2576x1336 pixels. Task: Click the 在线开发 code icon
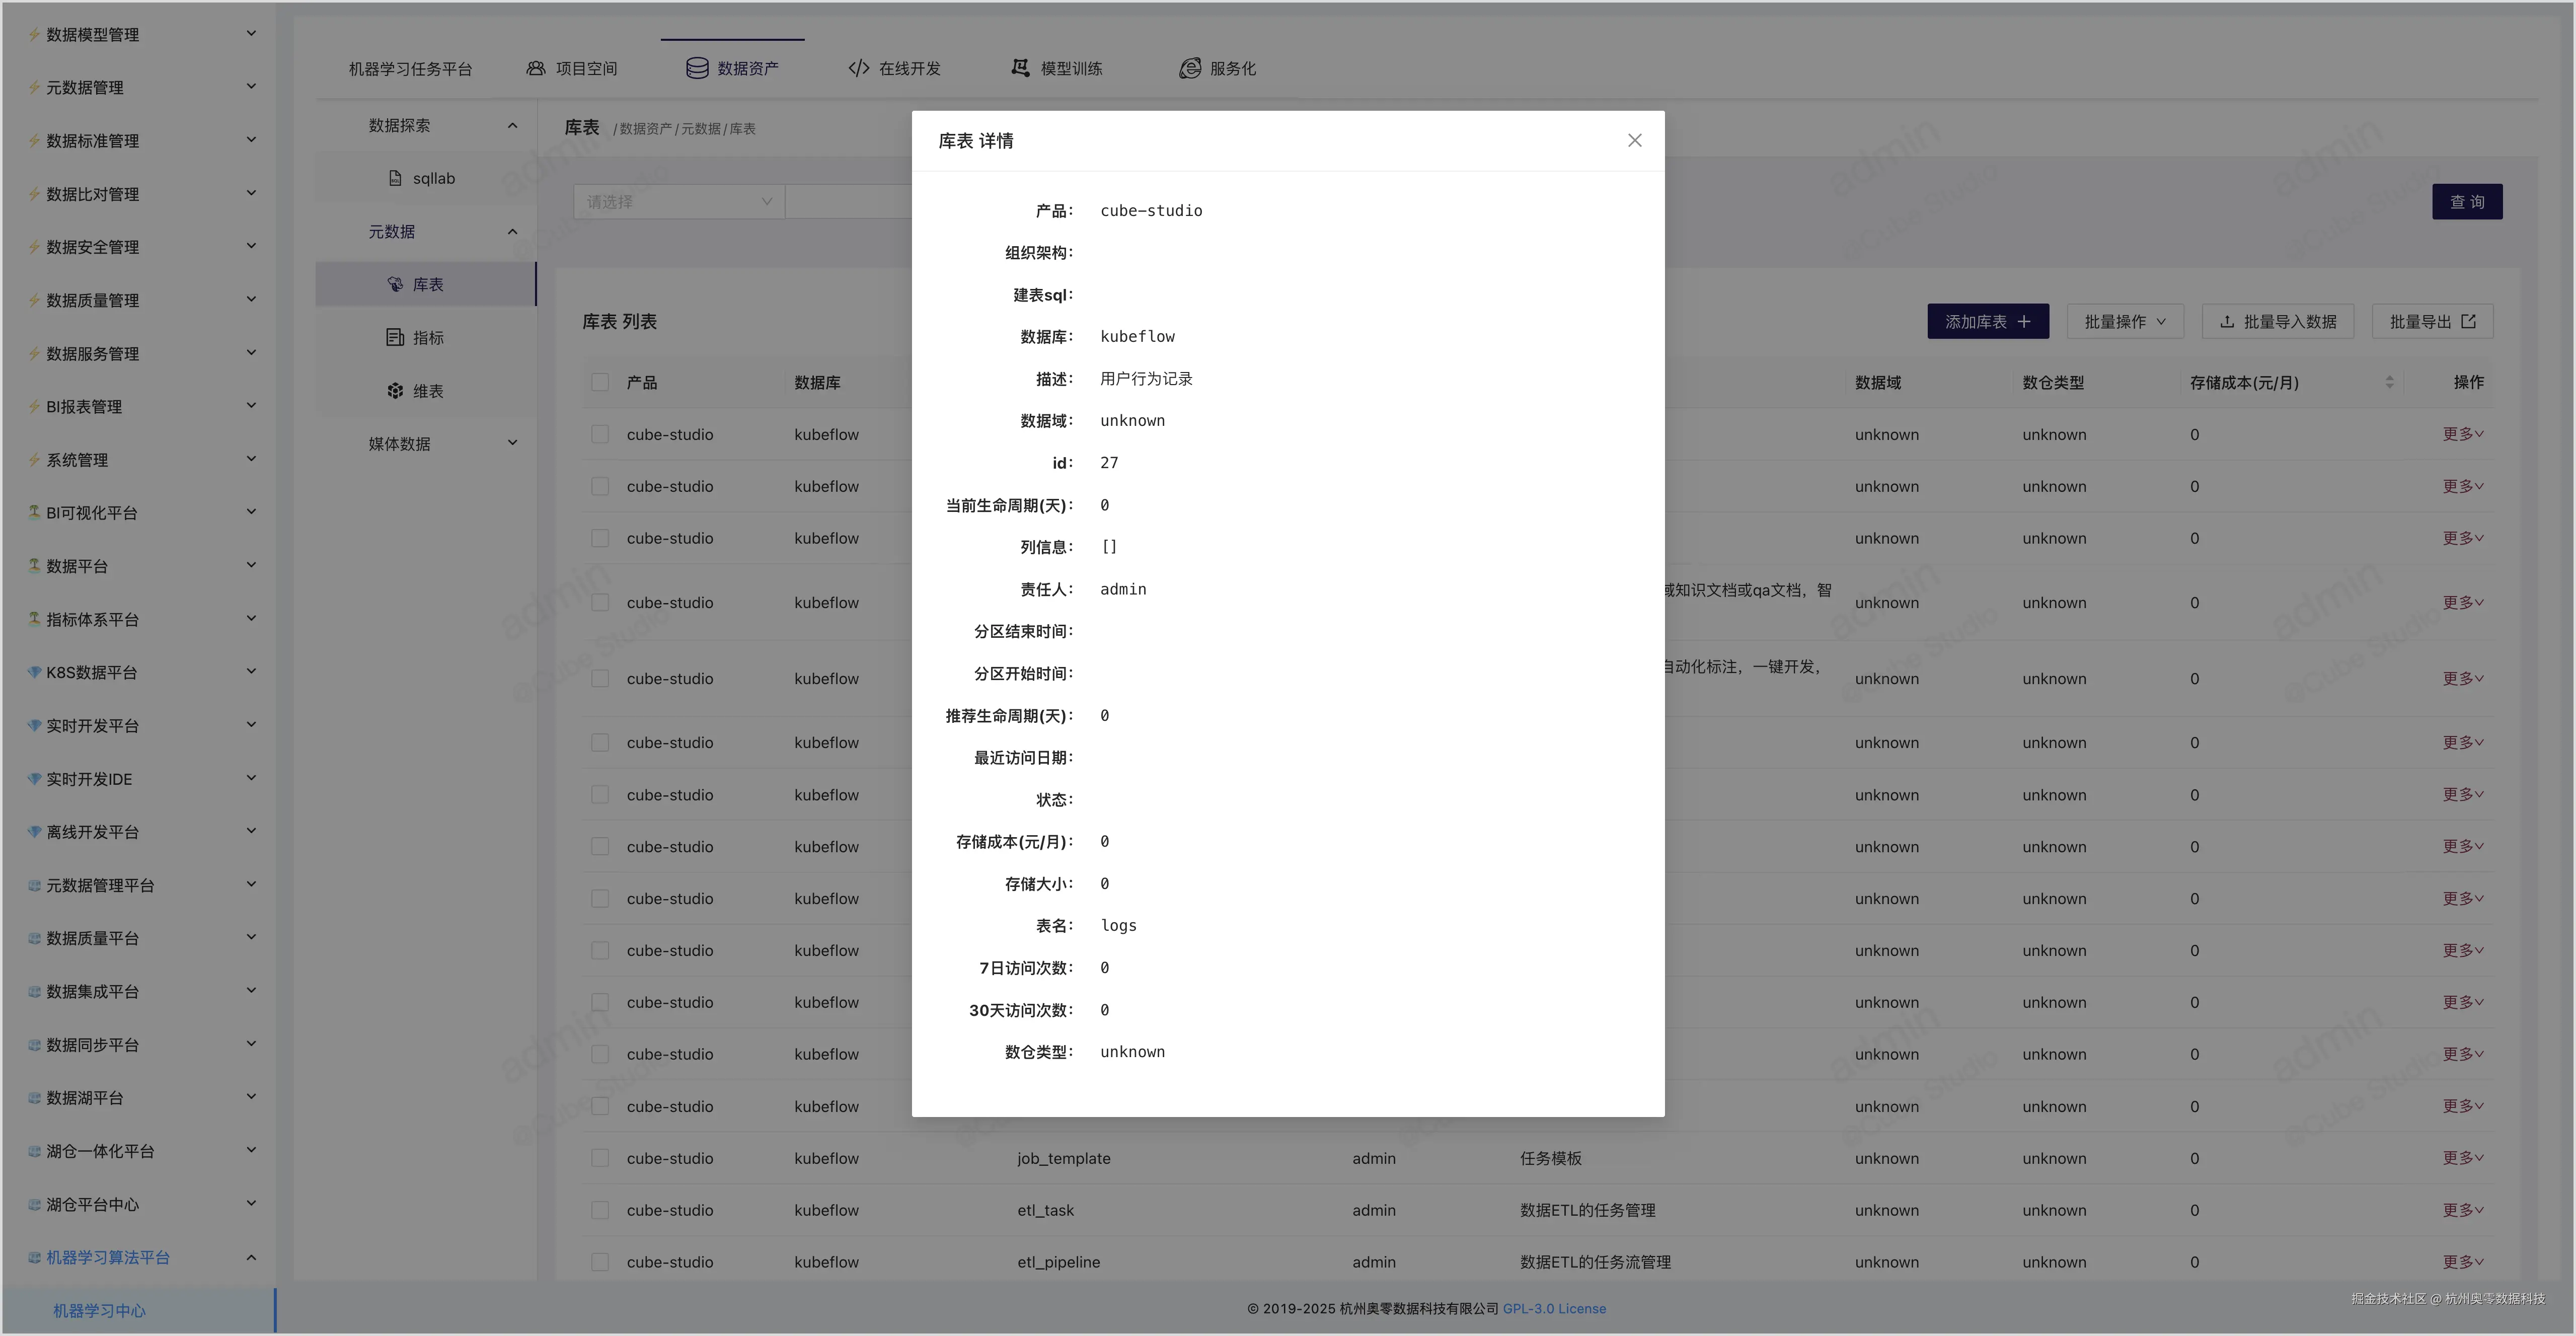(x=858, y=68)
